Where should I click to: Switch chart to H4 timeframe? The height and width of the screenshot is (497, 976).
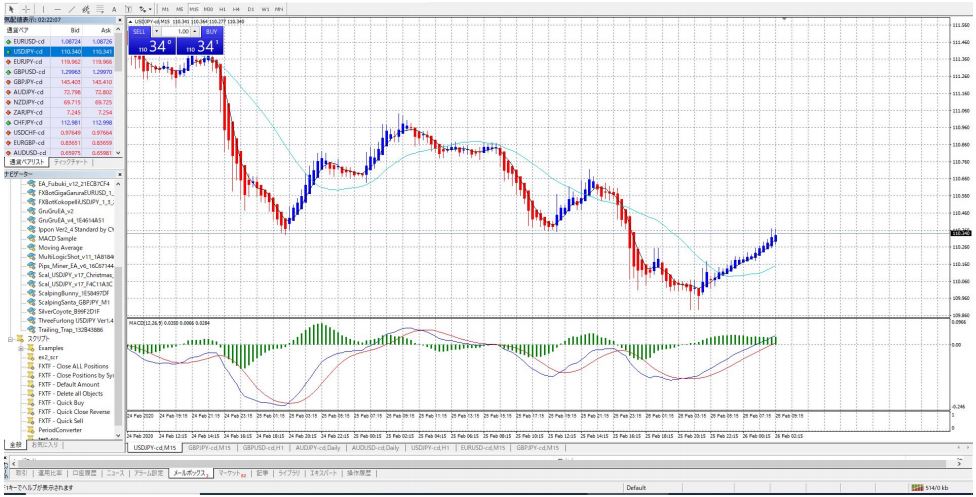click(x=237, y=9)
